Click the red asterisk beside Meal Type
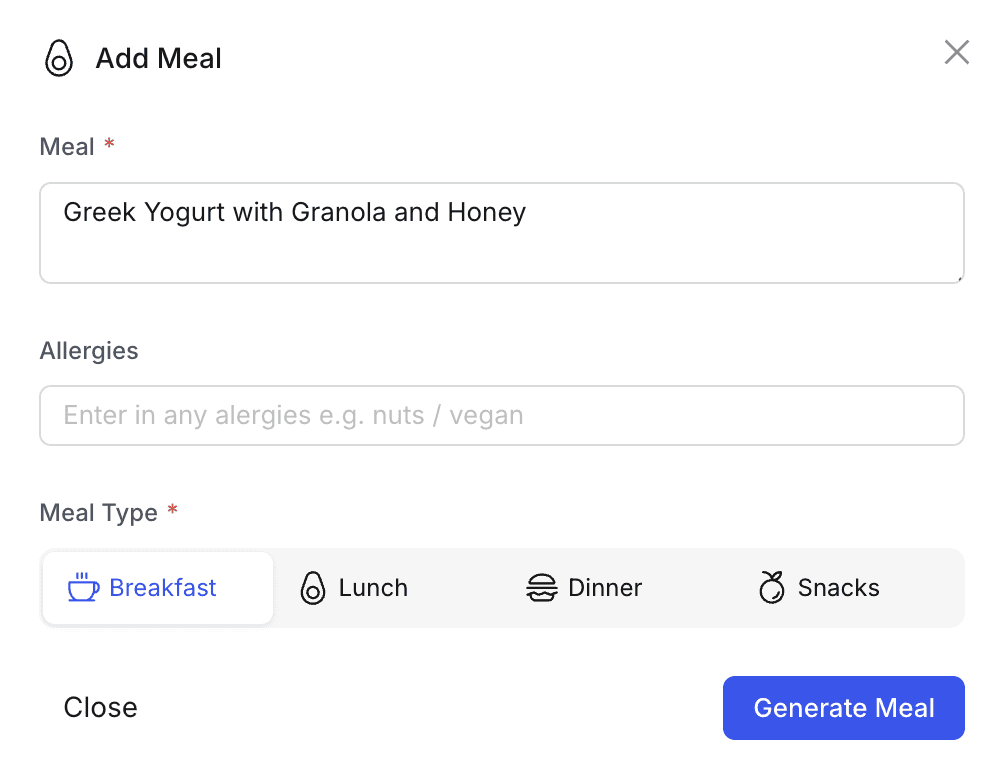1002x772 pixels. point(172,511)
